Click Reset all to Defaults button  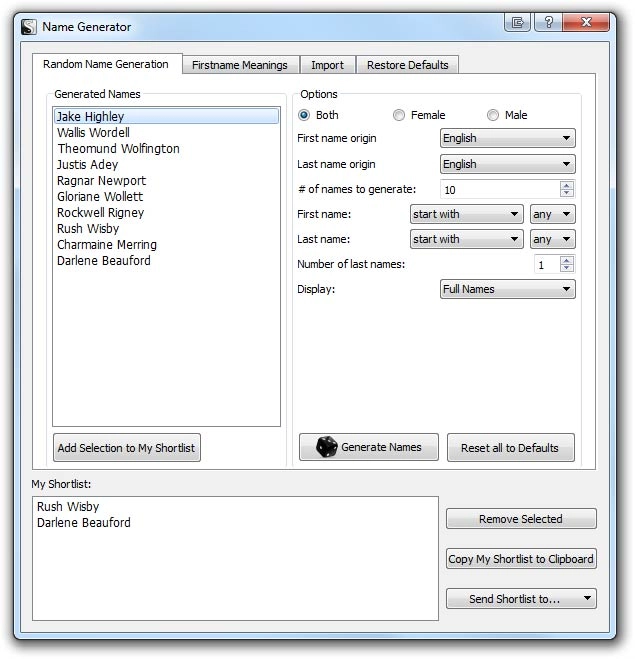(511, 448)
